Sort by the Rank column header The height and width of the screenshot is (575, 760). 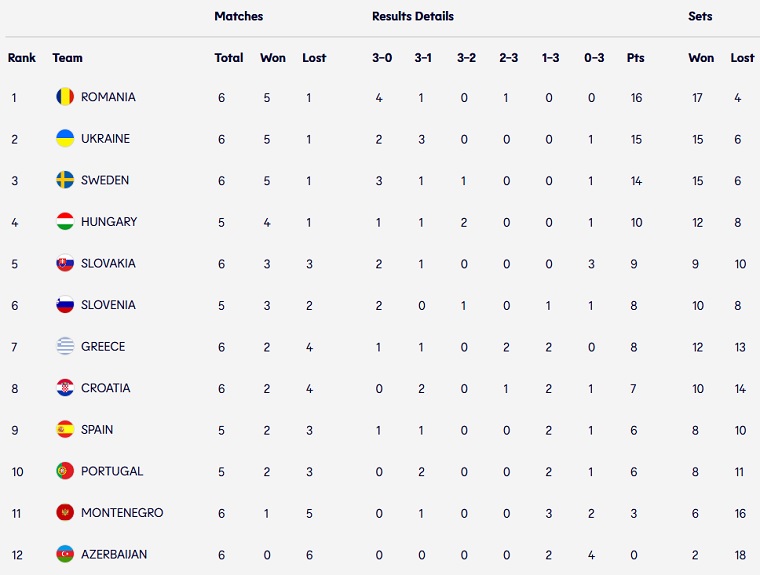point(22,58)
